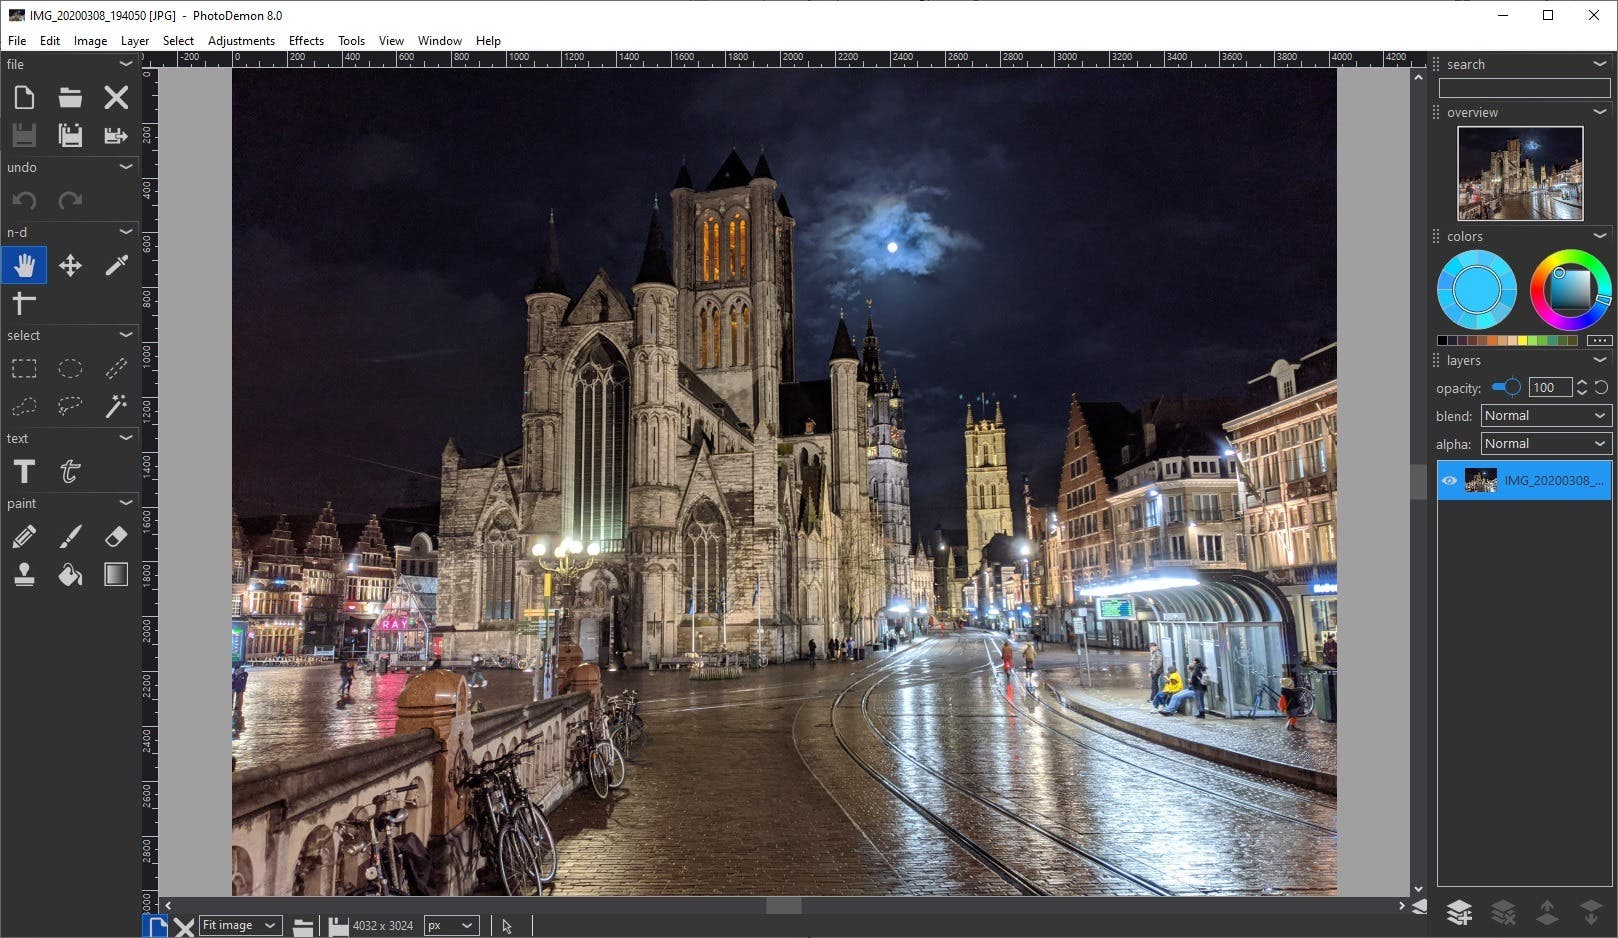Collapse the colors panel
Viewport: 1618px width, 938px height.
click(1600, 236)
